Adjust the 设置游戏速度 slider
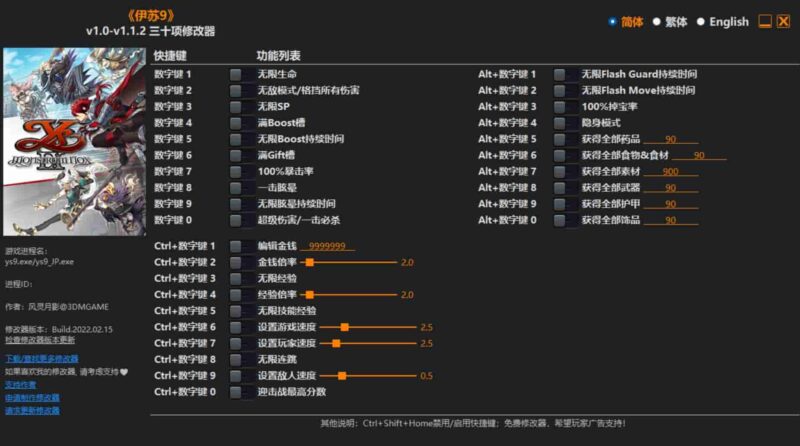Viewport: 800px width, 446px height. (x=345, y=327)
